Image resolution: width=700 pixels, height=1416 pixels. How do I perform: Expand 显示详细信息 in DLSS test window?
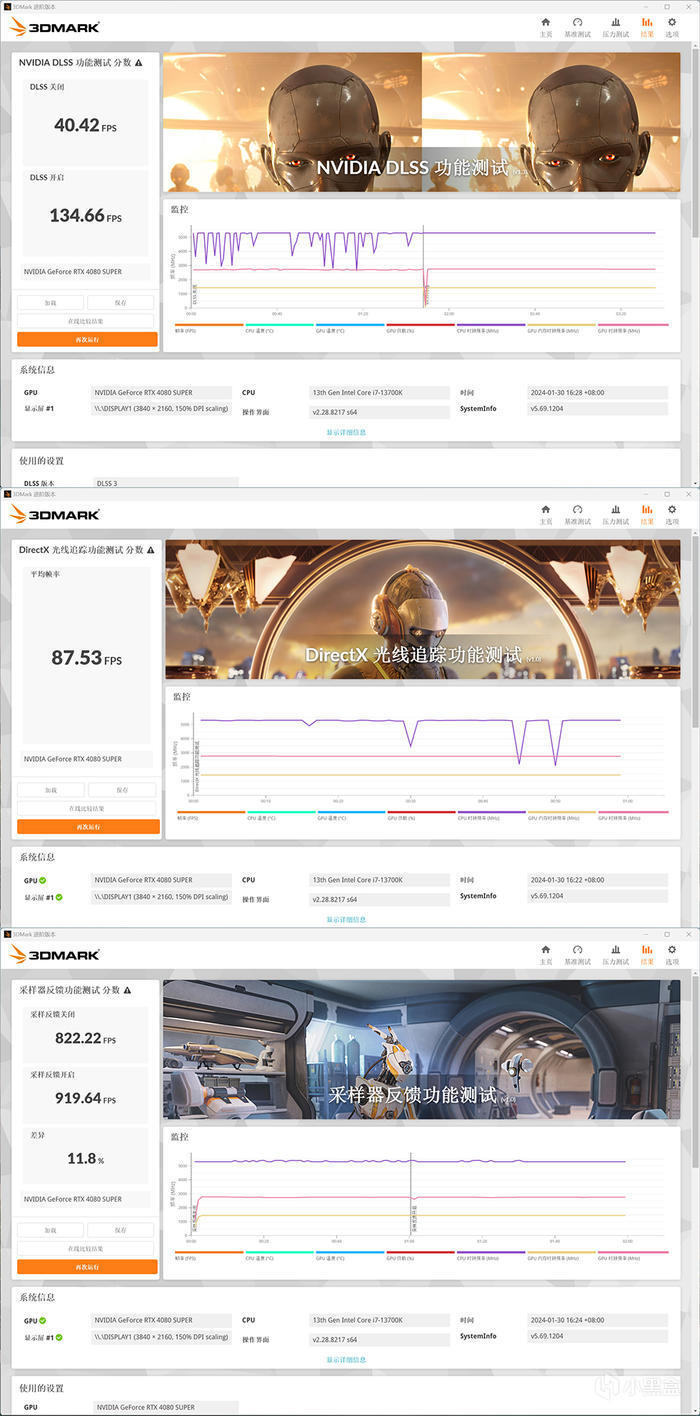(x=346, y=432)
